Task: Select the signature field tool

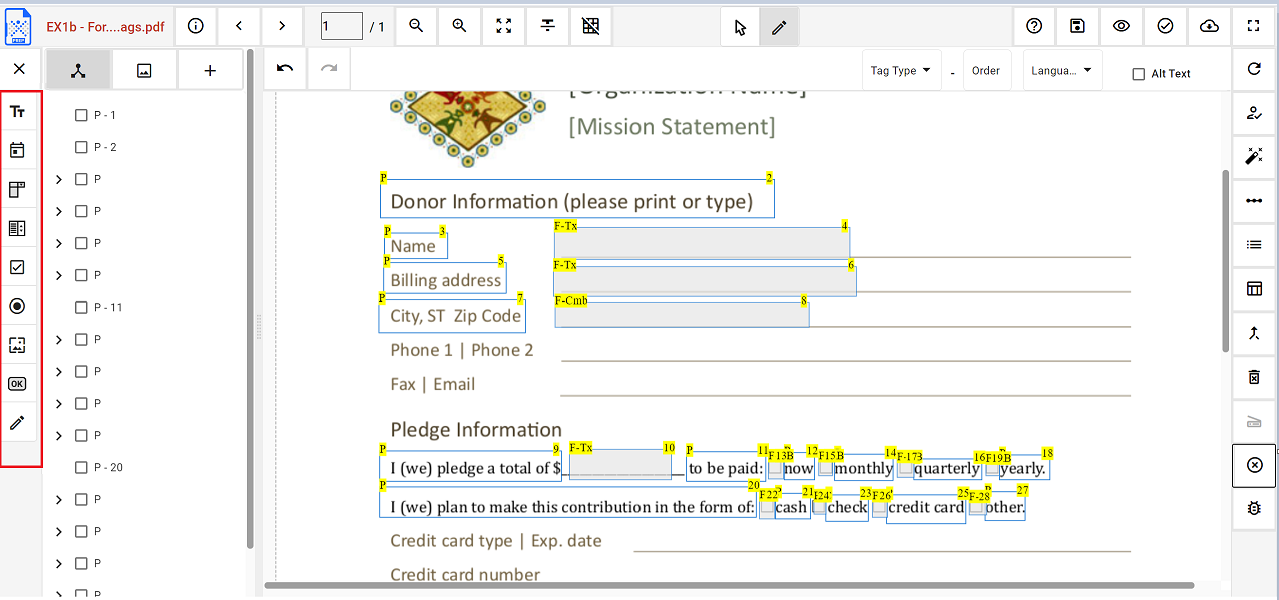Action: [x=17, y=345]
